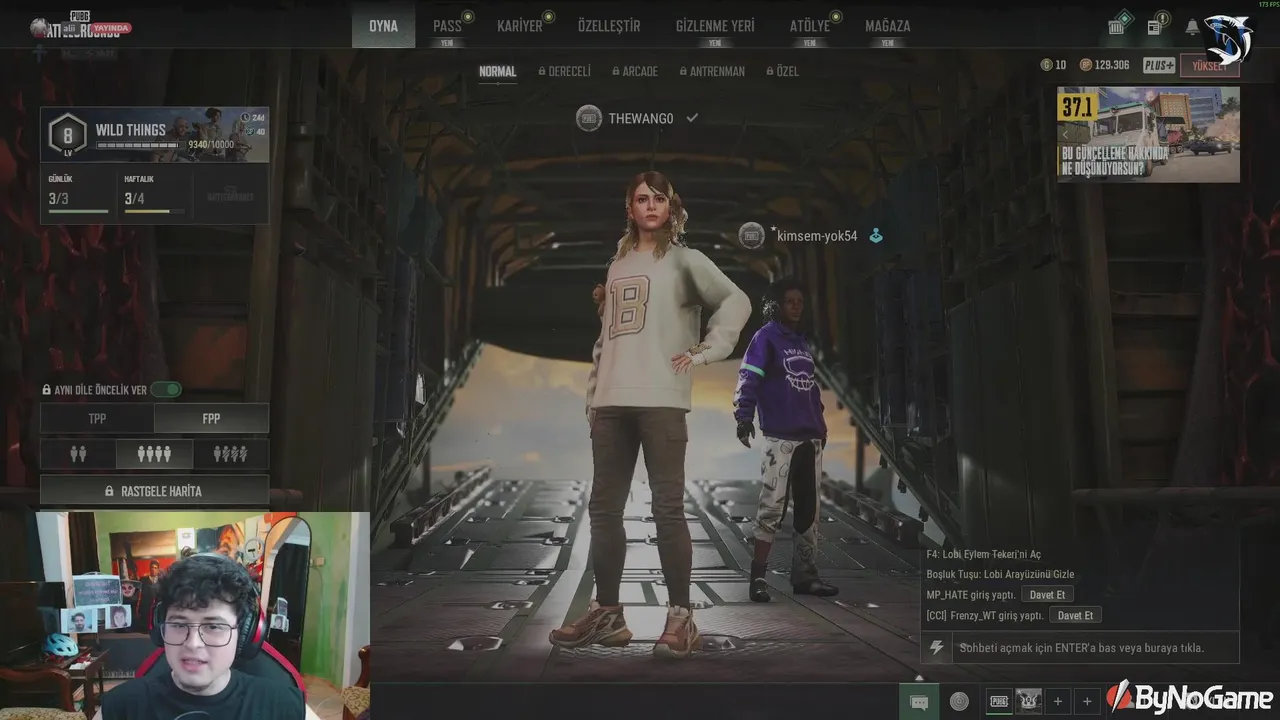Viewport: 1280px width, 720px height.
Task: Select the locked ÖZEL mode tab
Action: pyautogui.click(x=782, y=72)
